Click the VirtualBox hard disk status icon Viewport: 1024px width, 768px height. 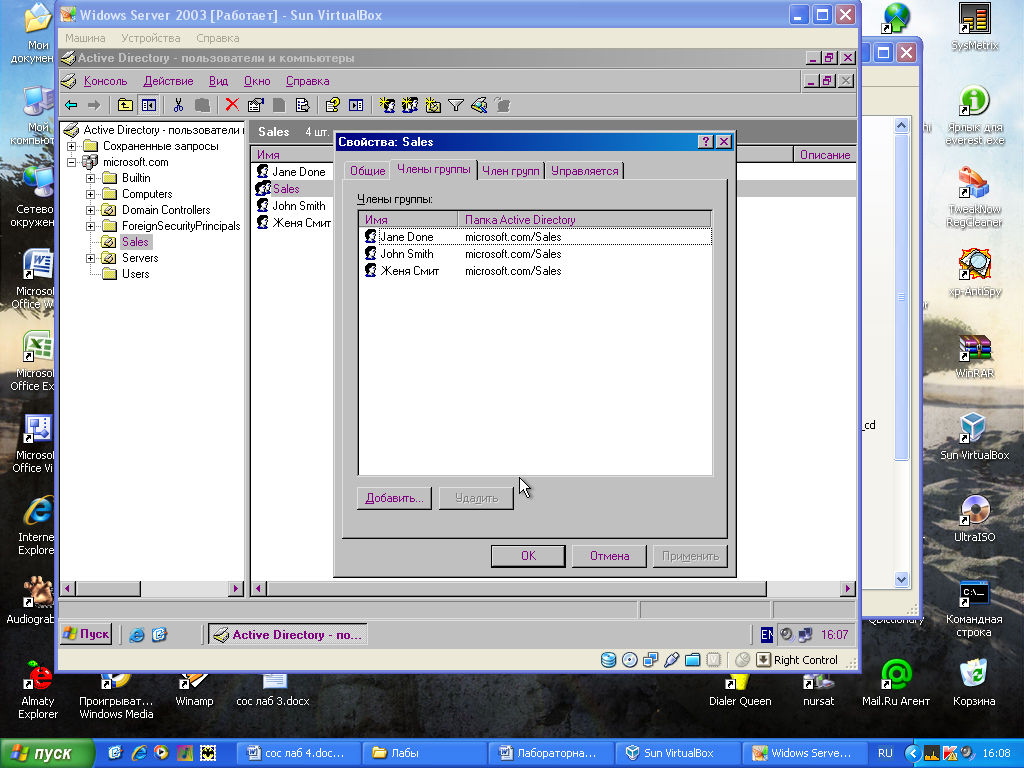point(608,660)
